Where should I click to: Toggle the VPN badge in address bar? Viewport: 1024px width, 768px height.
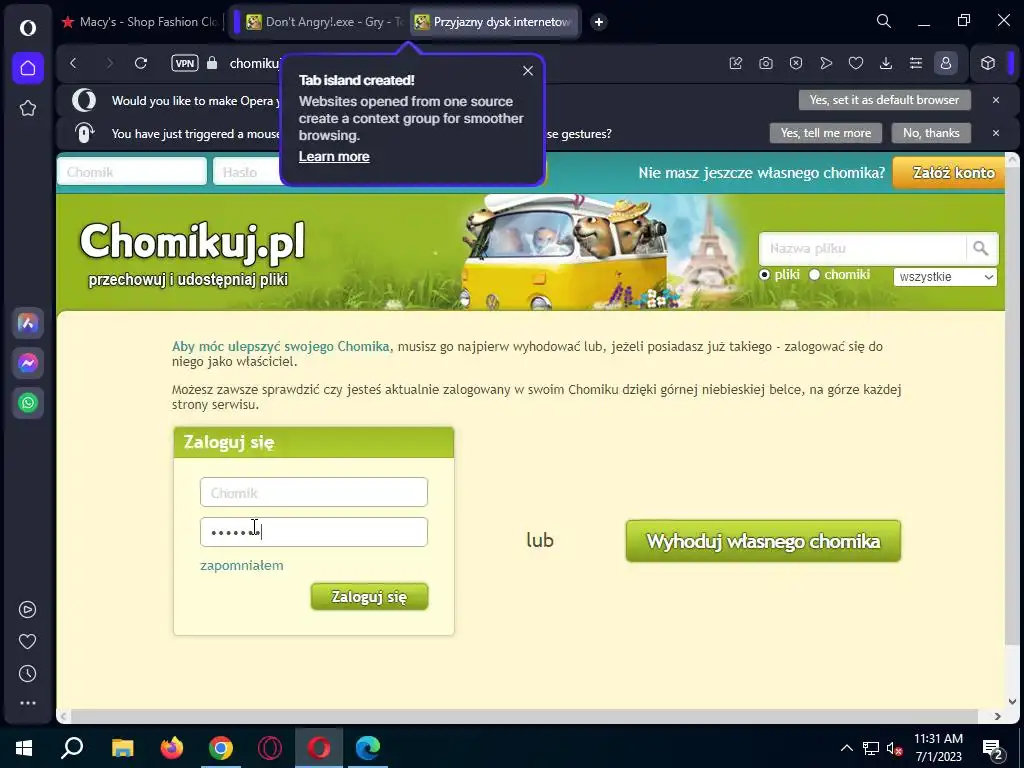coord(185,63)
